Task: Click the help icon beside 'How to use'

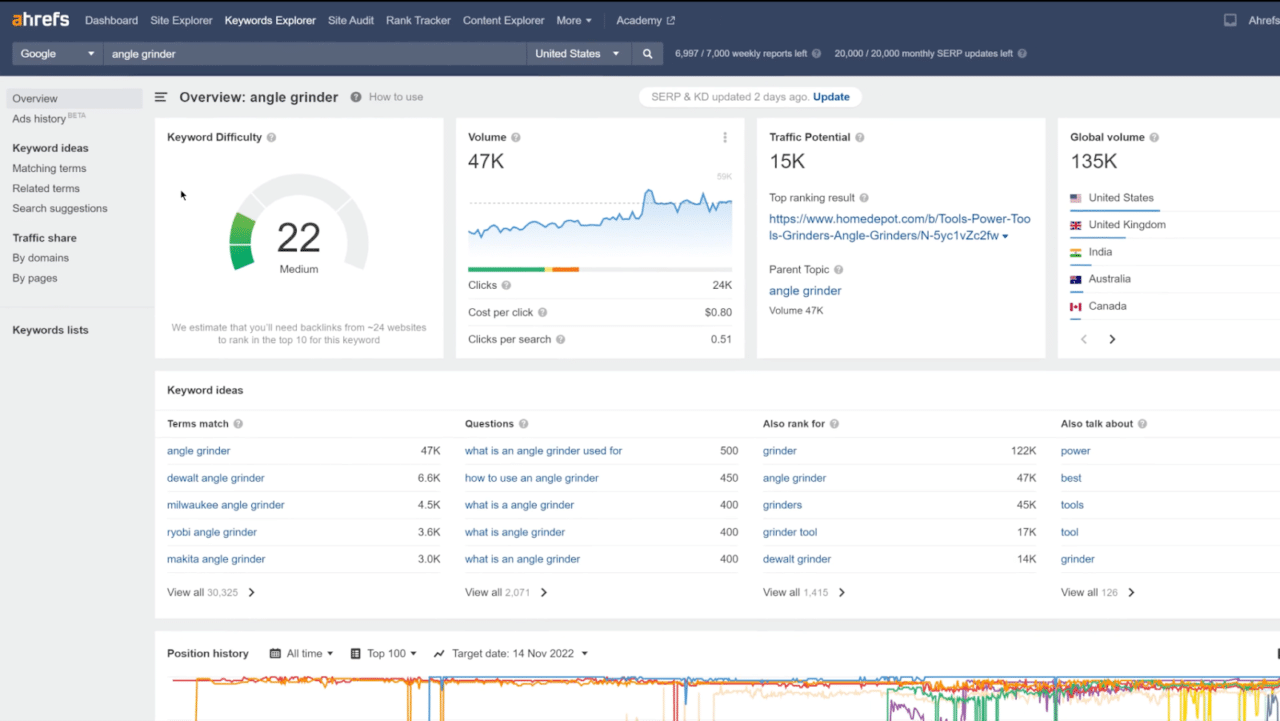Action: [x=356, y=97]
